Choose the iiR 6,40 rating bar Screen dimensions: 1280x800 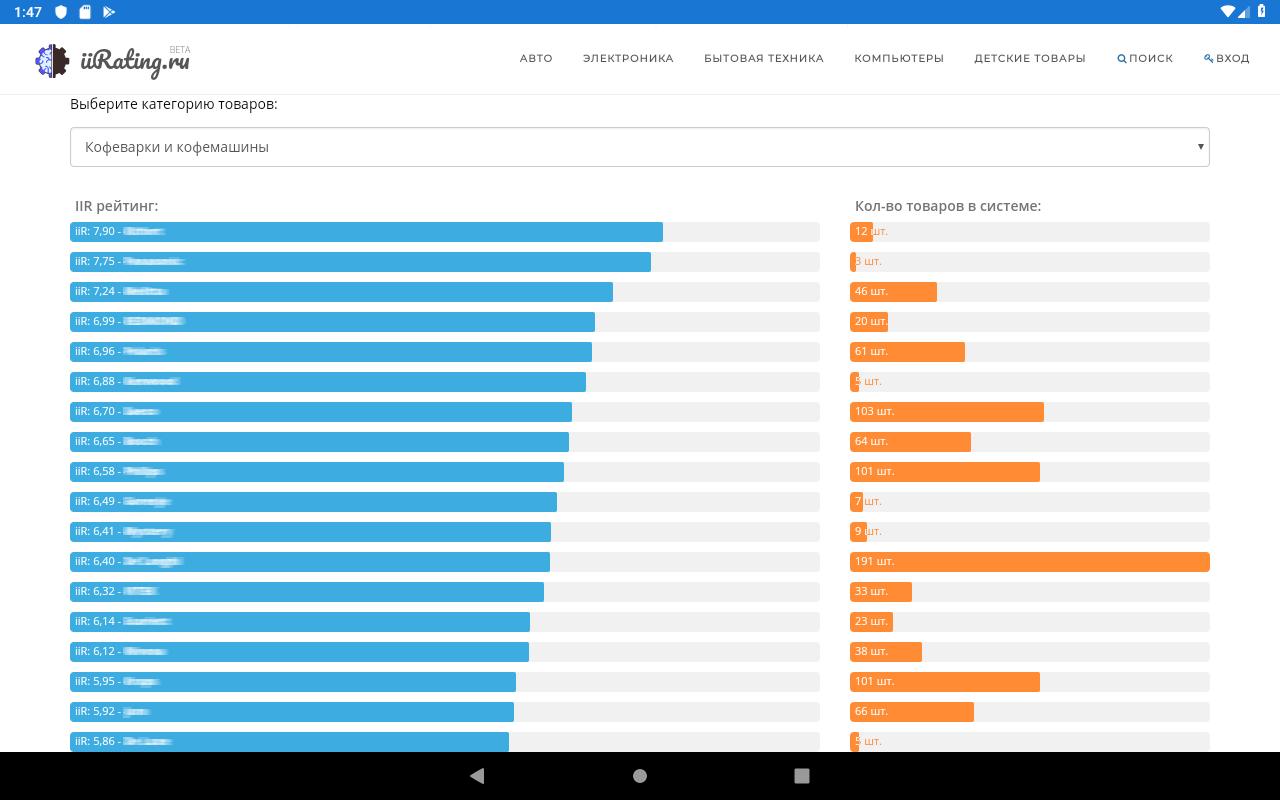pyautogui.click(x=310, y=562)
